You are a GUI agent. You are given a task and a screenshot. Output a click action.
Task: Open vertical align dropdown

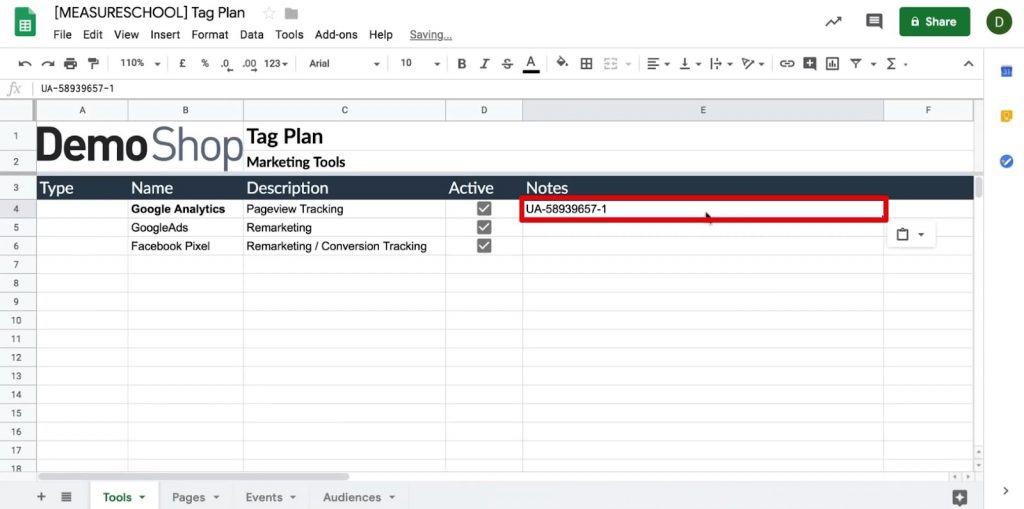(x=690, y=63)
